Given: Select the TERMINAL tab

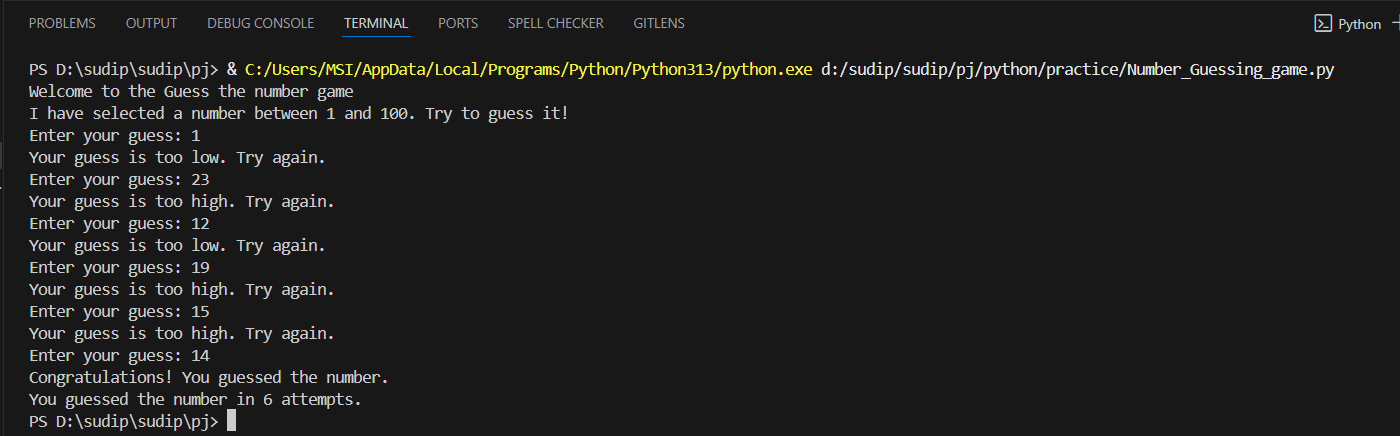Looking at the screenshot, I should pyautogui.click(x=376, y=23).
